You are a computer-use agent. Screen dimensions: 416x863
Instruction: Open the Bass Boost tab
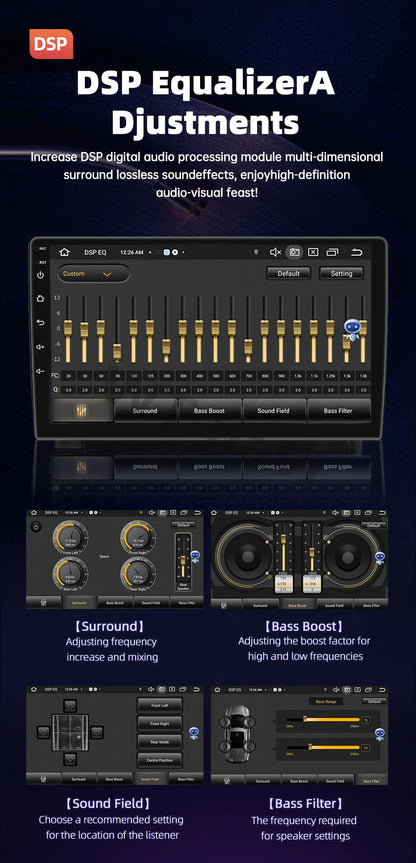click(x=209, y=411)
